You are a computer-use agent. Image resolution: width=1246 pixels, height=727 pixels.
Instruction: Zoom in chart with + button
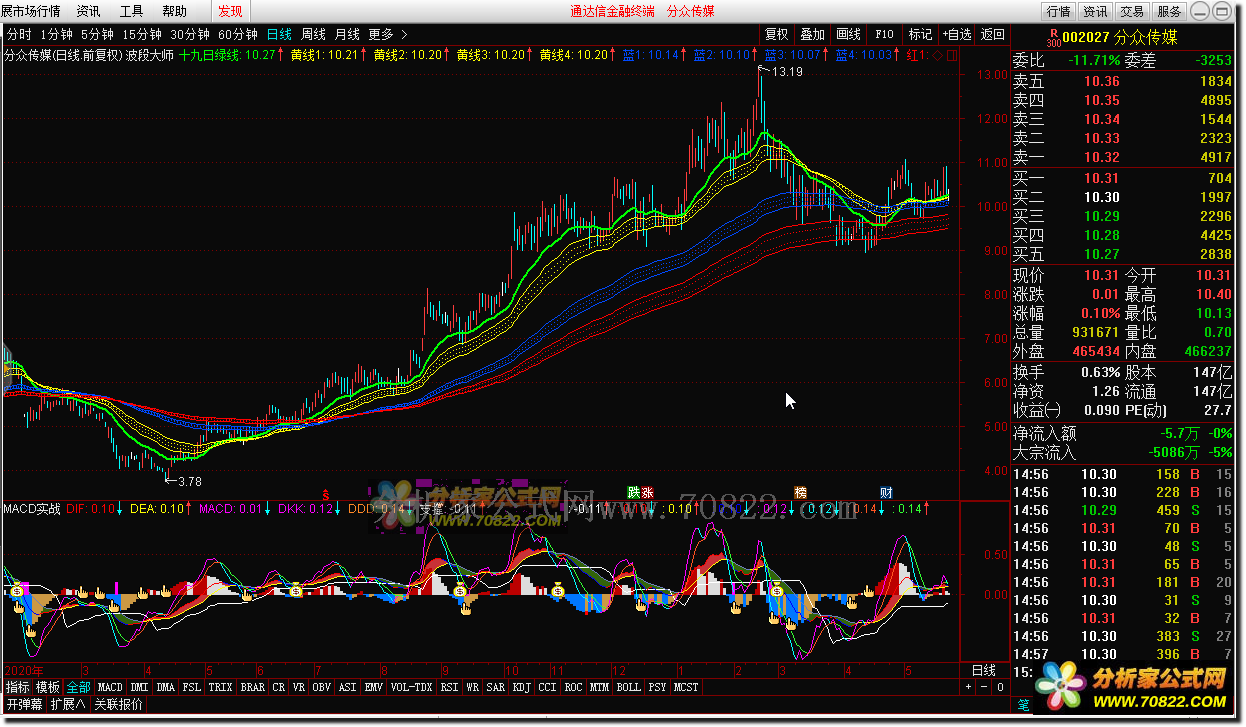click(968, 687)
